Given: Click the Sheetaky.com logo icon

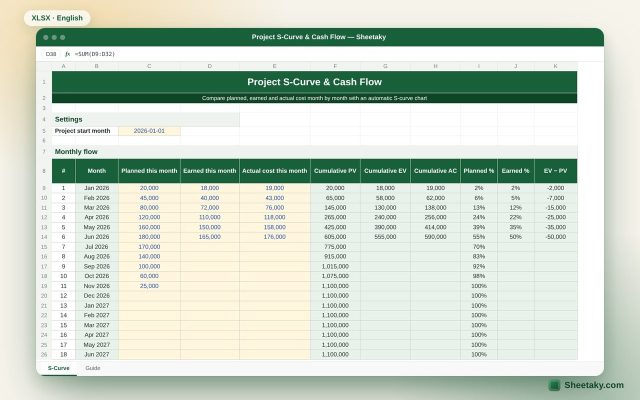Looking at the screenshot, I should 554,385.
